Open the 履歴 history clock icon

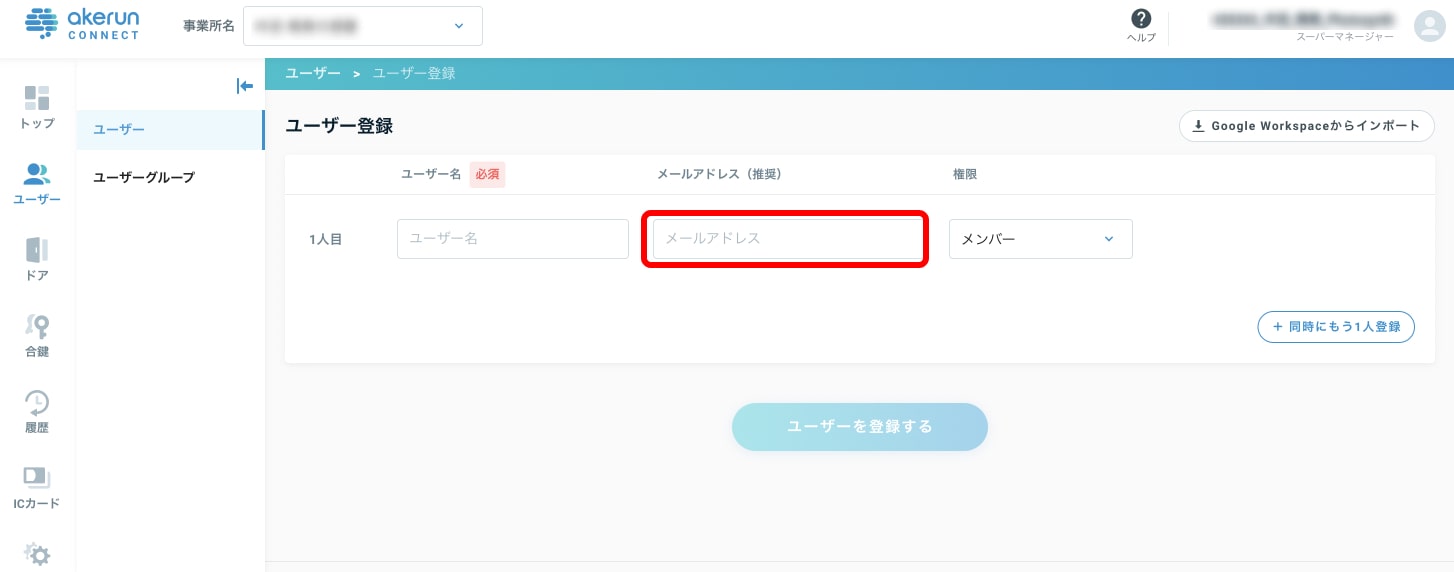coord(37,402)
